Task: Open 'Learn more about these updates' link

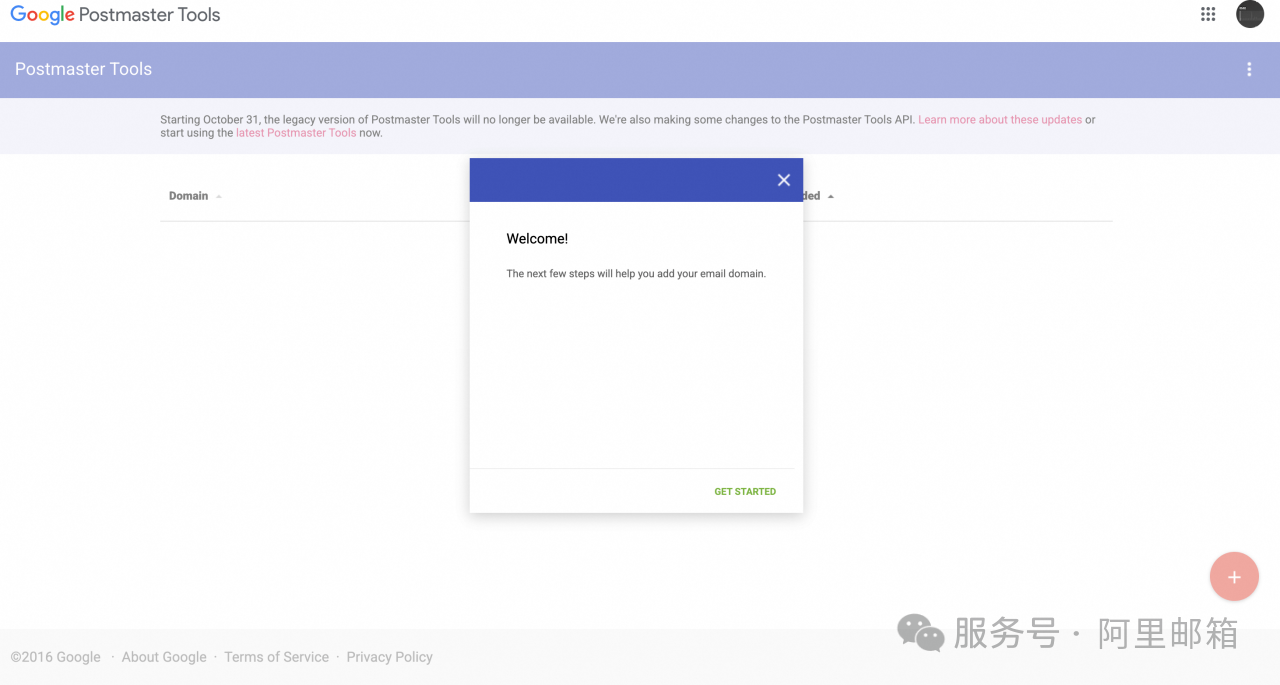Action: click(x=1000, y=120)
